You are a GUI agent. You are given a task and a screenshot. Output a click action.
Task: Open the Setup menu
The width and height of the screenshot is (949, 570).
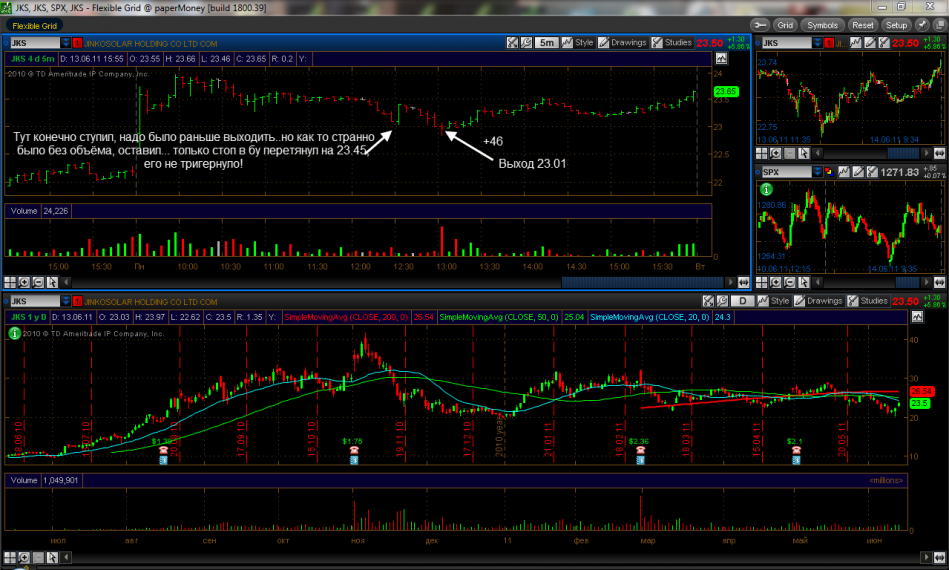[x=896, y=25]
